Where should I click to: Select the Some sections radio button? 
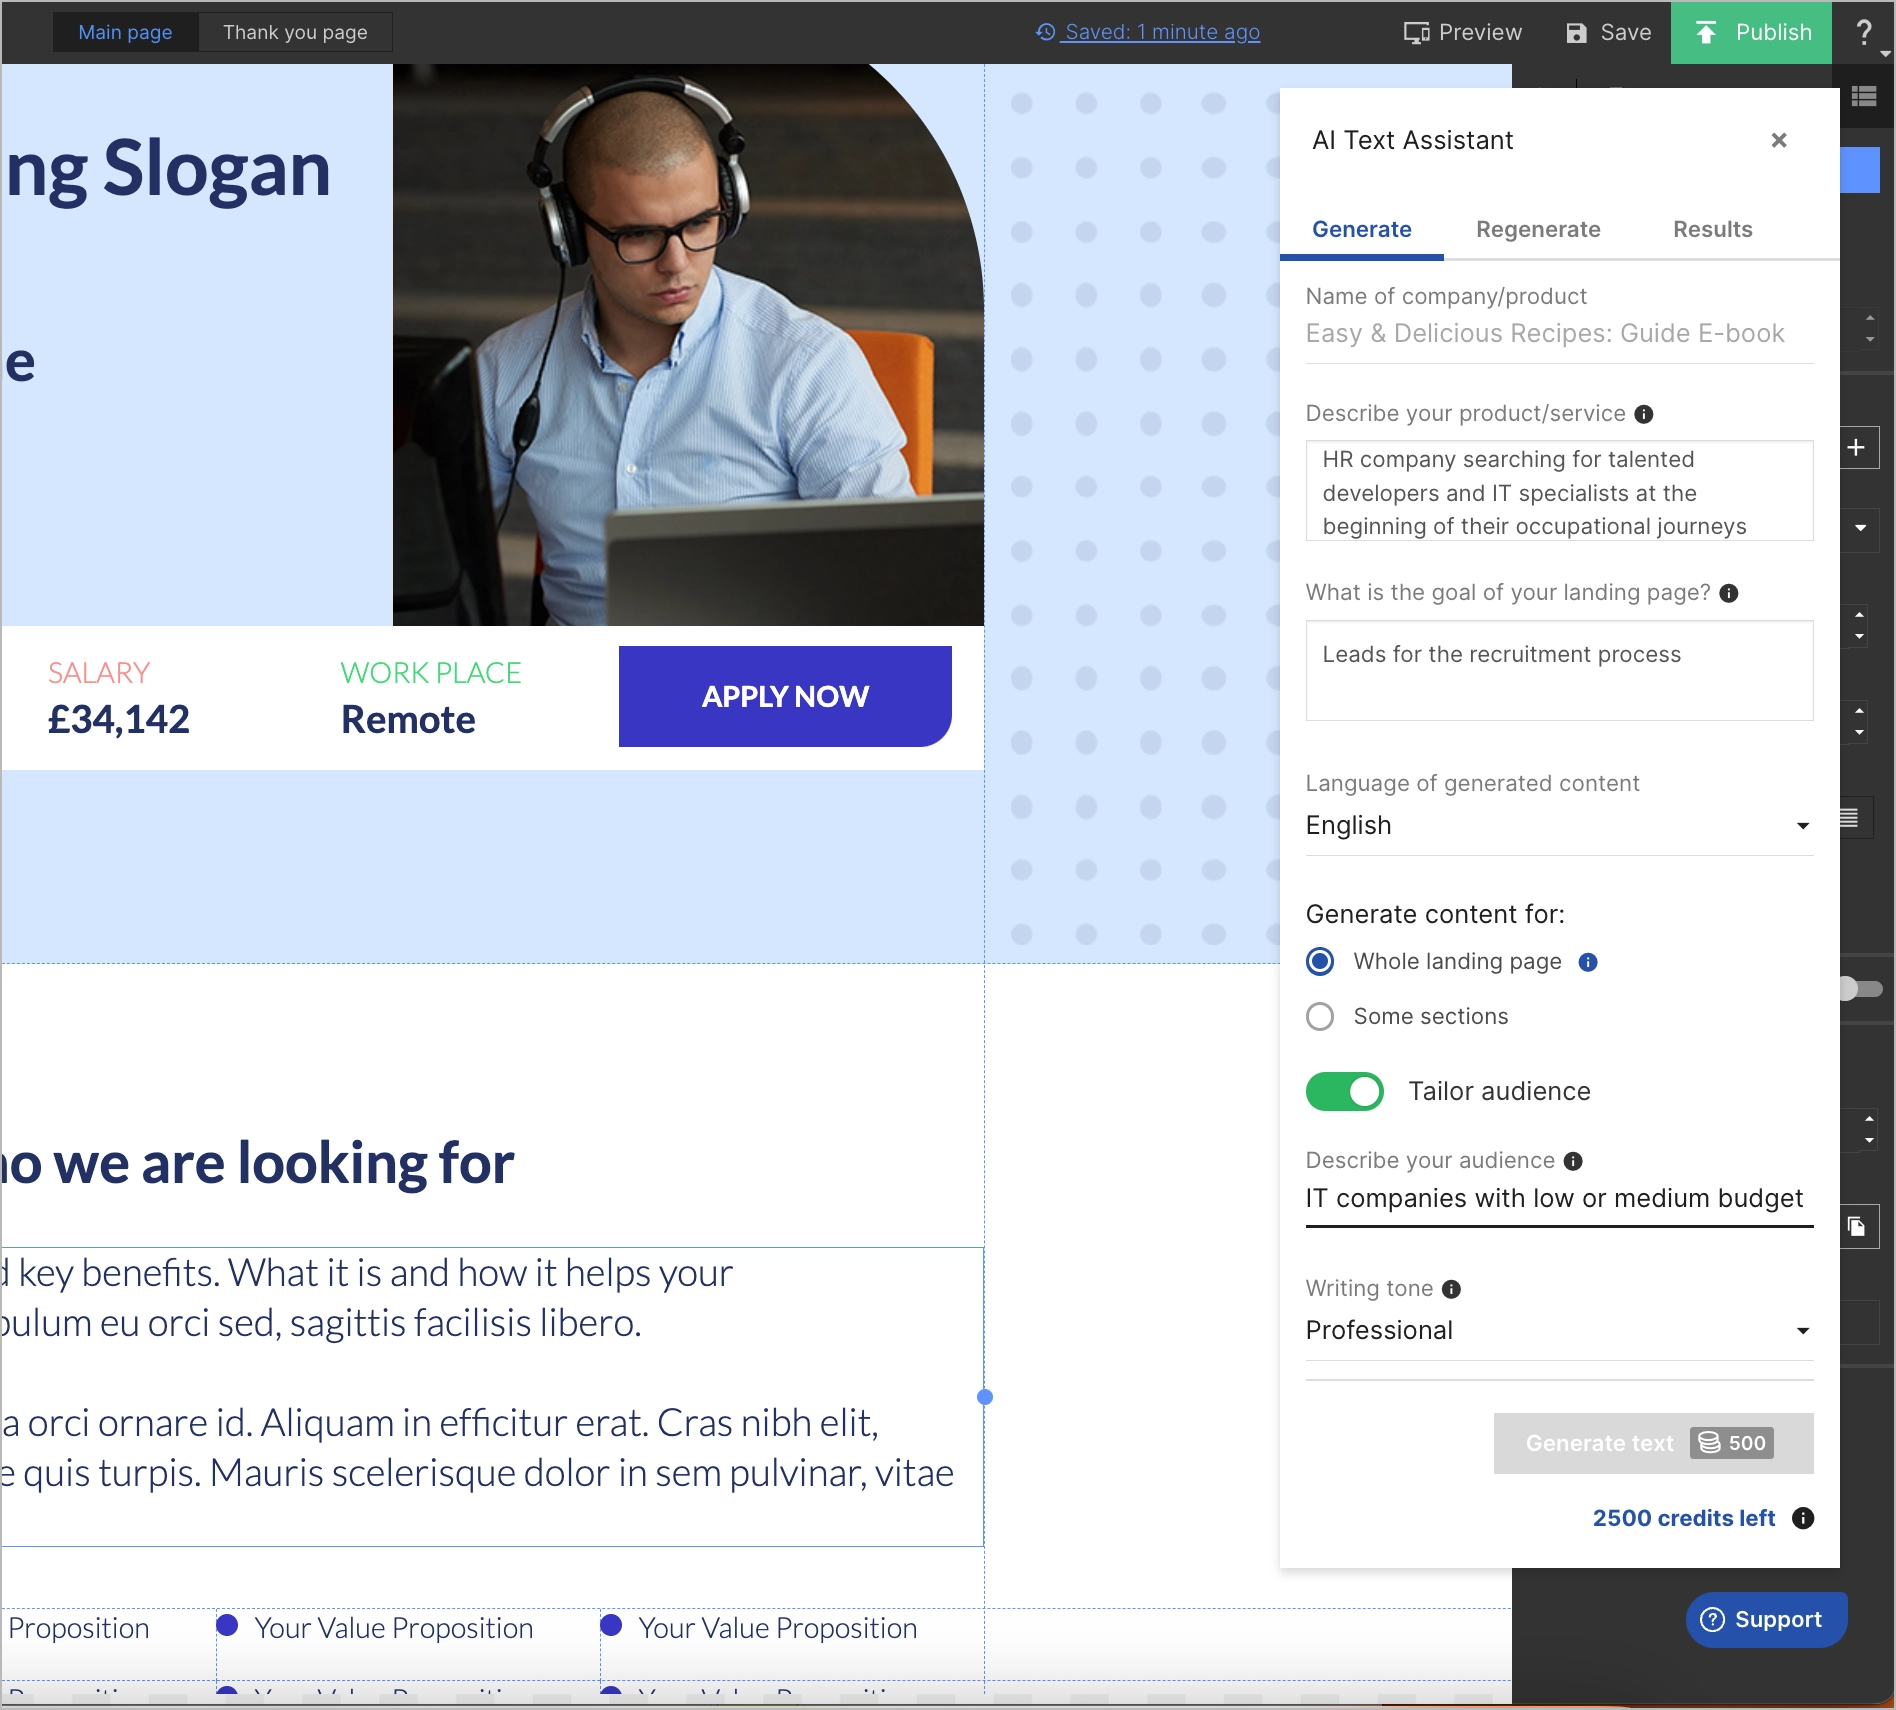[x=1320, y=1016]
